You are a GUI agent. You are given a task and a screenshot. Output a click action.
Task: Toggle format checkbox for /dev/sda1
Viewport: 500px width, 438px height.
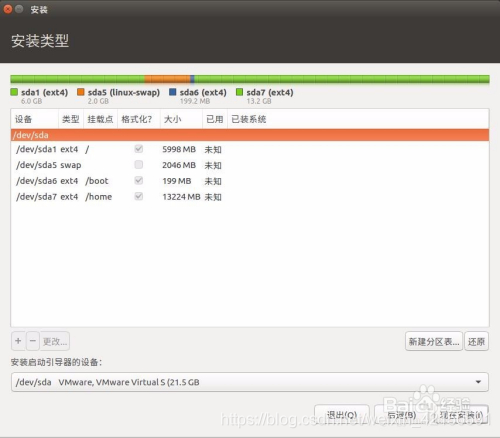(139, 149)
